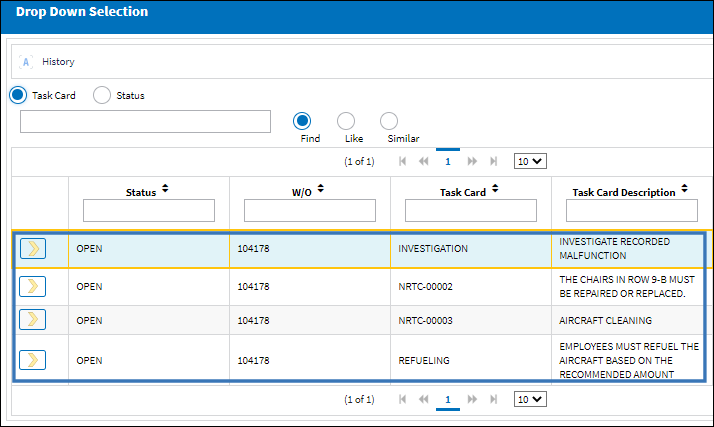714x427 pixels.
Task: Click the Status column header
Action: [141, 193]
